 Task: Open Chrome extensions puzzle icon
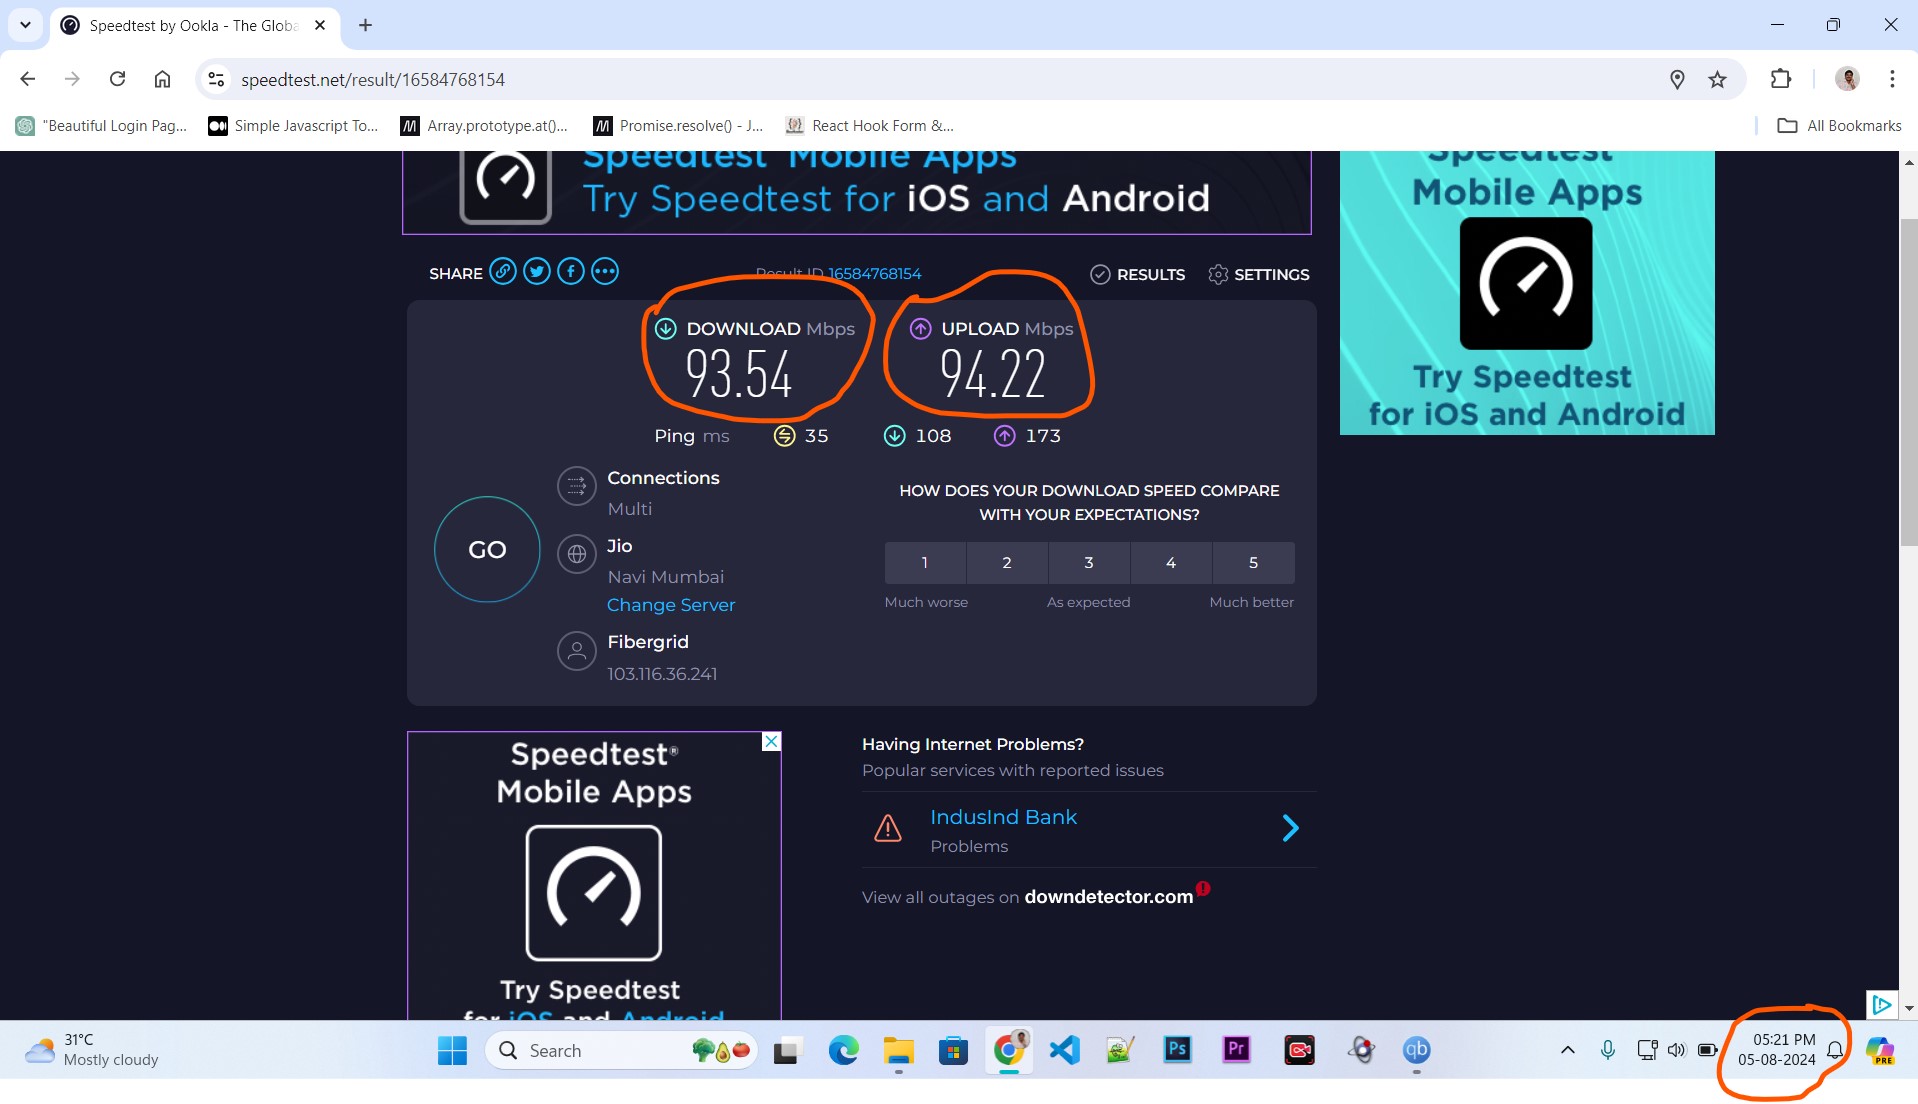click(x=1780, y=79)
